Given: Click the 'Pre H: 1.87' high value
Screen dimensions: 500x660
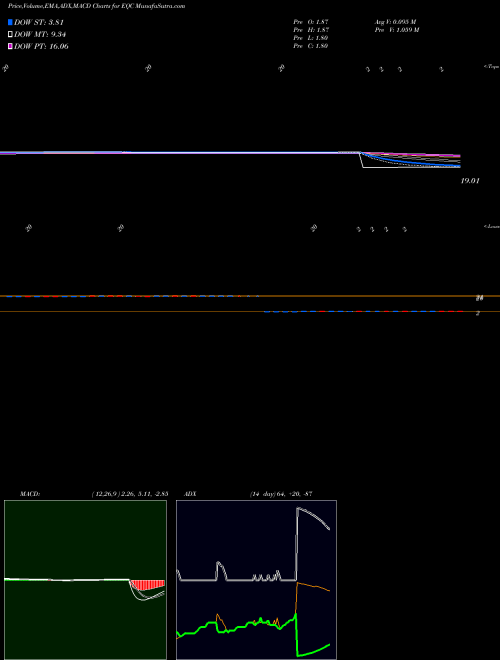Looking at the screenshot, I should pyautogui.click(x=311, y=30).
